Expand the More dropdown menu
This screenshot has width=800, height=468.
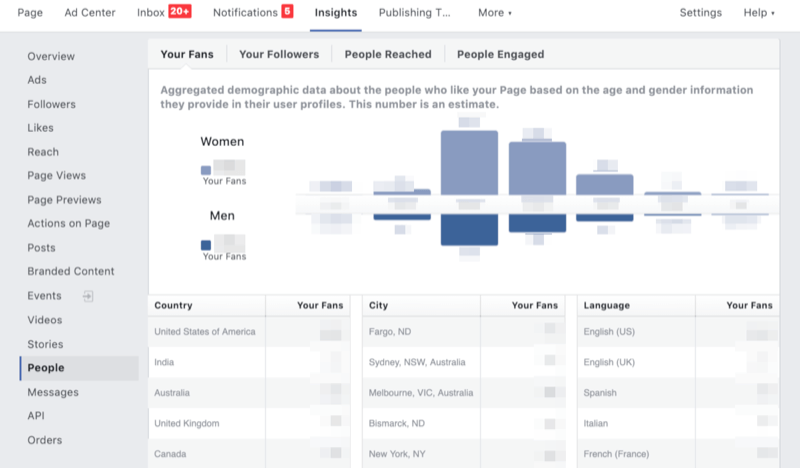tap(495, 13)
